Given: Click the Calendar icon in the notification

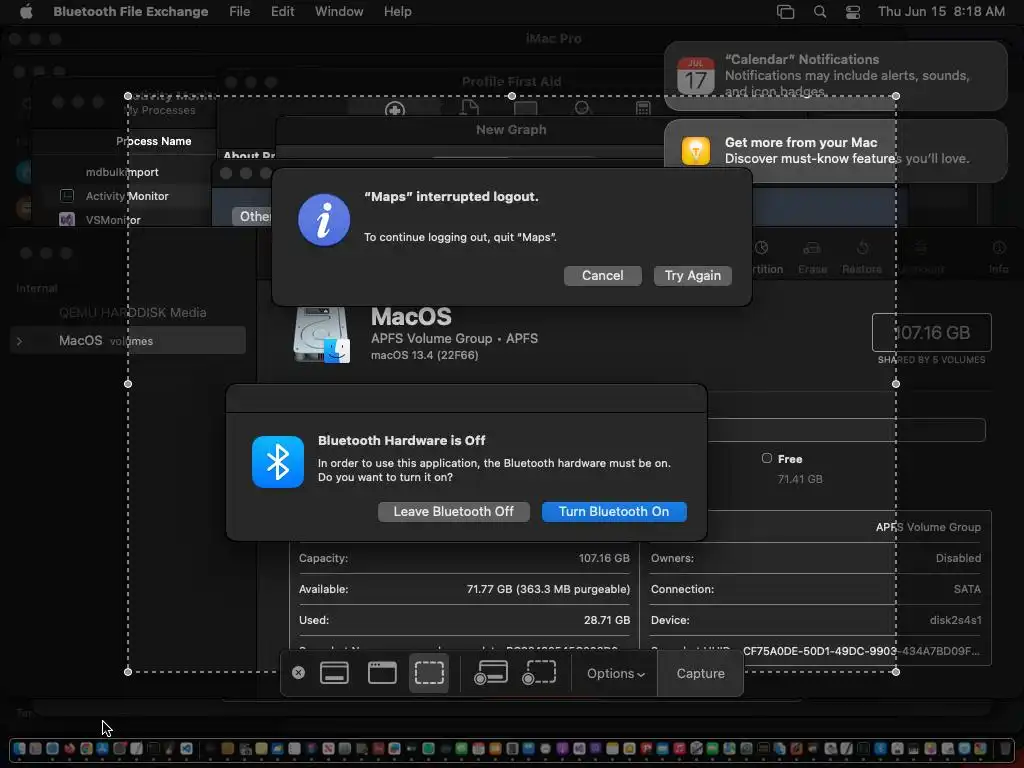Looking at the screenshot, I should pos(696,75).
